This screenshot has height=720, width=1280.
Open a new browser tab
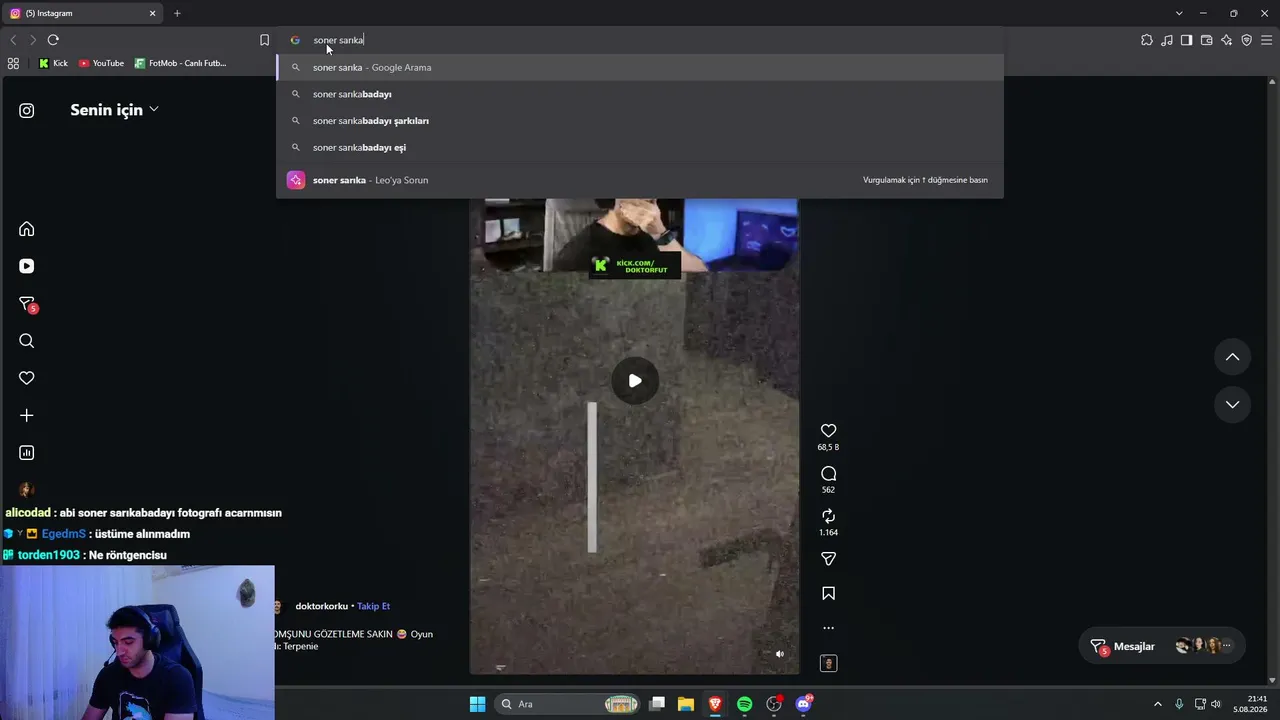pyautogui.click(x=177, y=13)
